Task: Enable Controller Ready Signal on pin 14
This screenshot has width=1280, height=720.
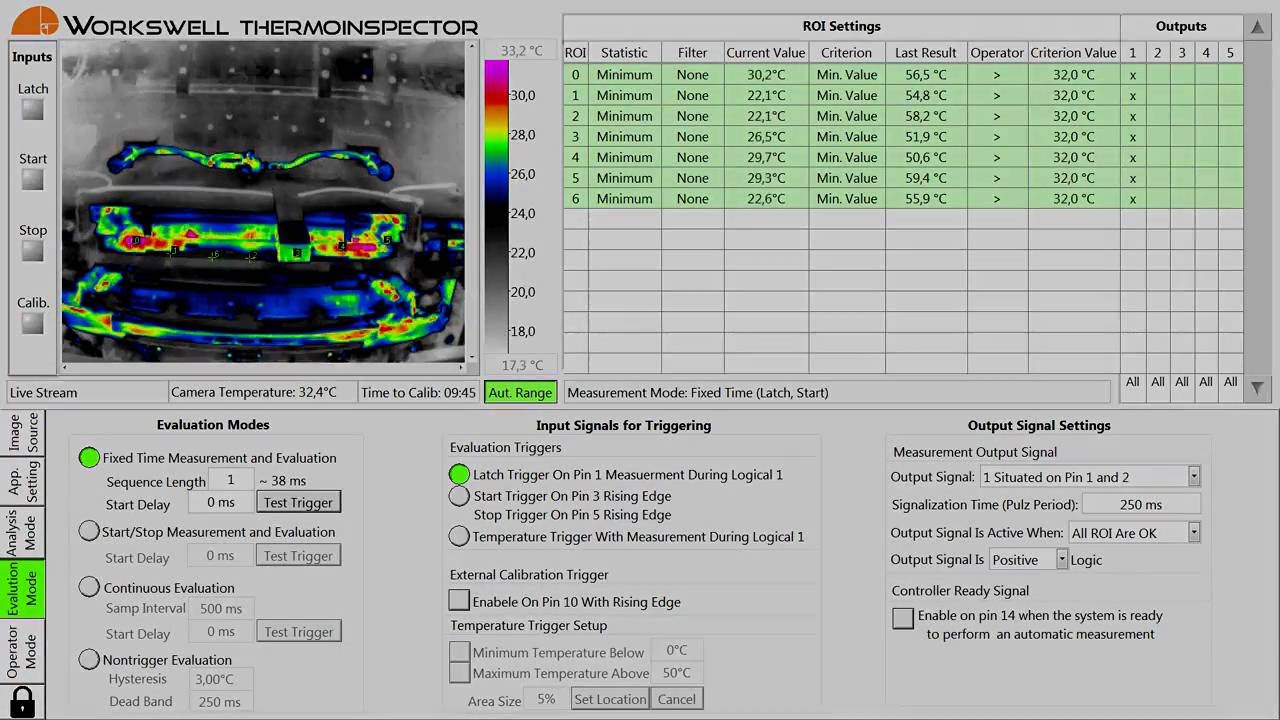Action: coord(903,618)
